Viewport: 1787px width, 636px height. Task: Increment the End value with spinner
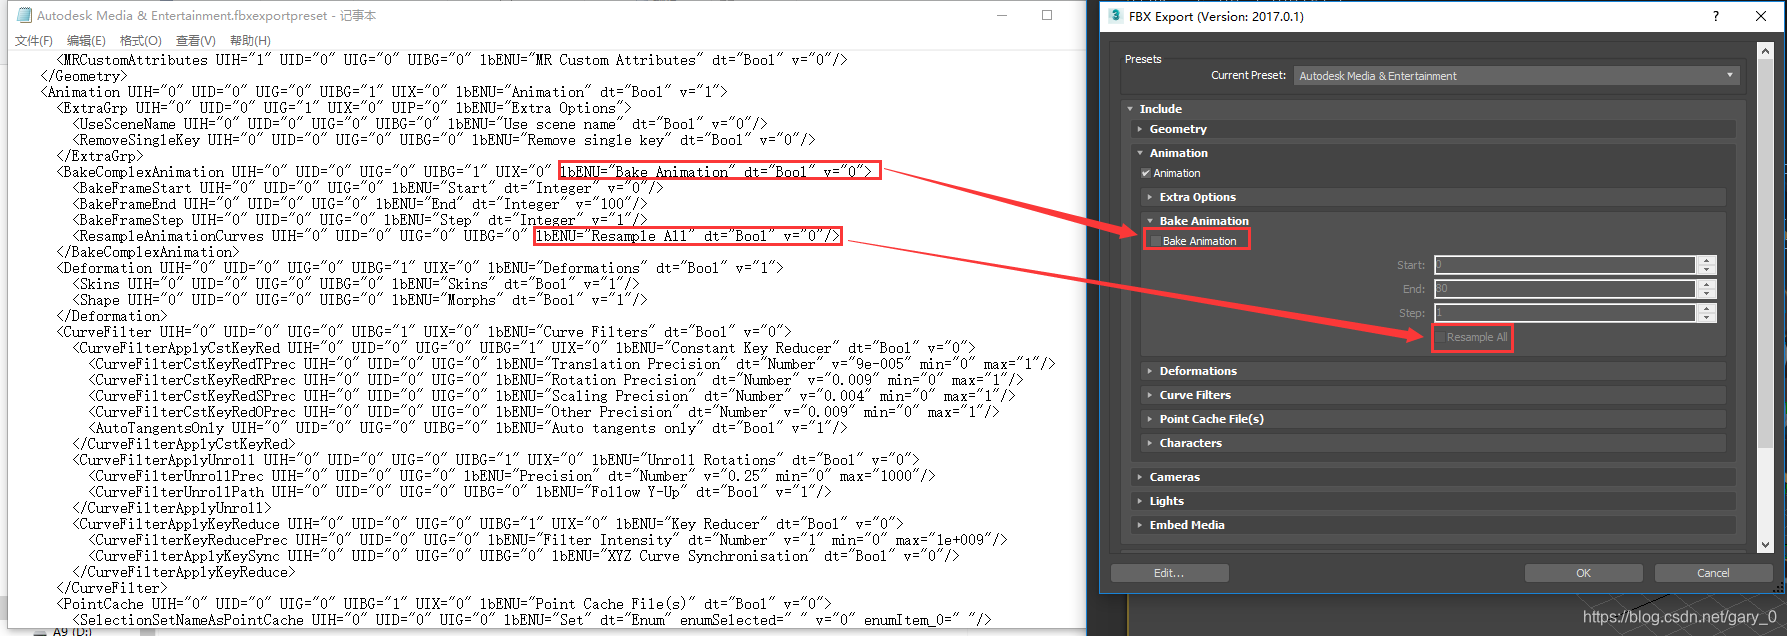coord(1708,284)
